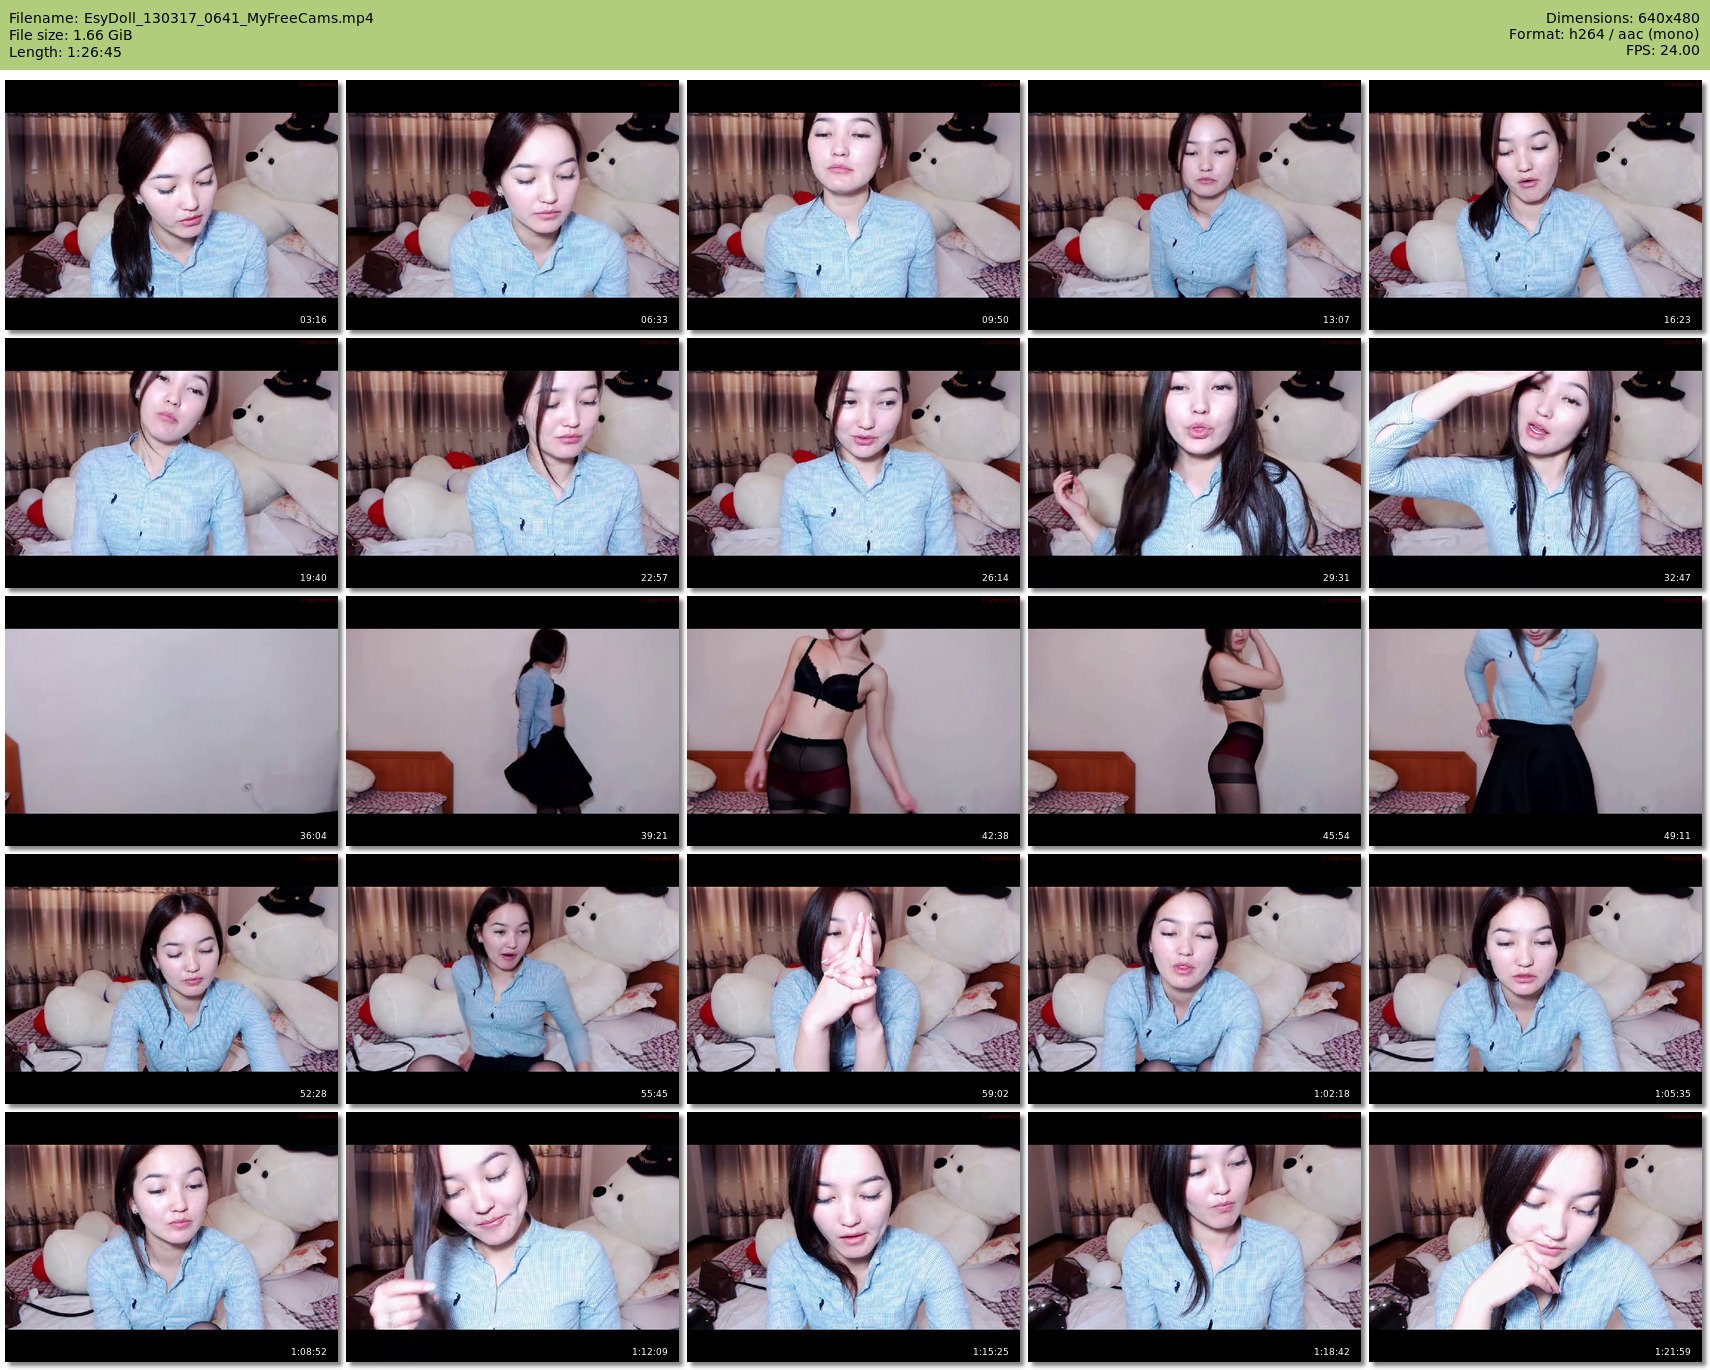The height and width of the screenshot is (1370, 1710).
Task: Select the thumbnail at 52:28
Action: pos(172,979)
